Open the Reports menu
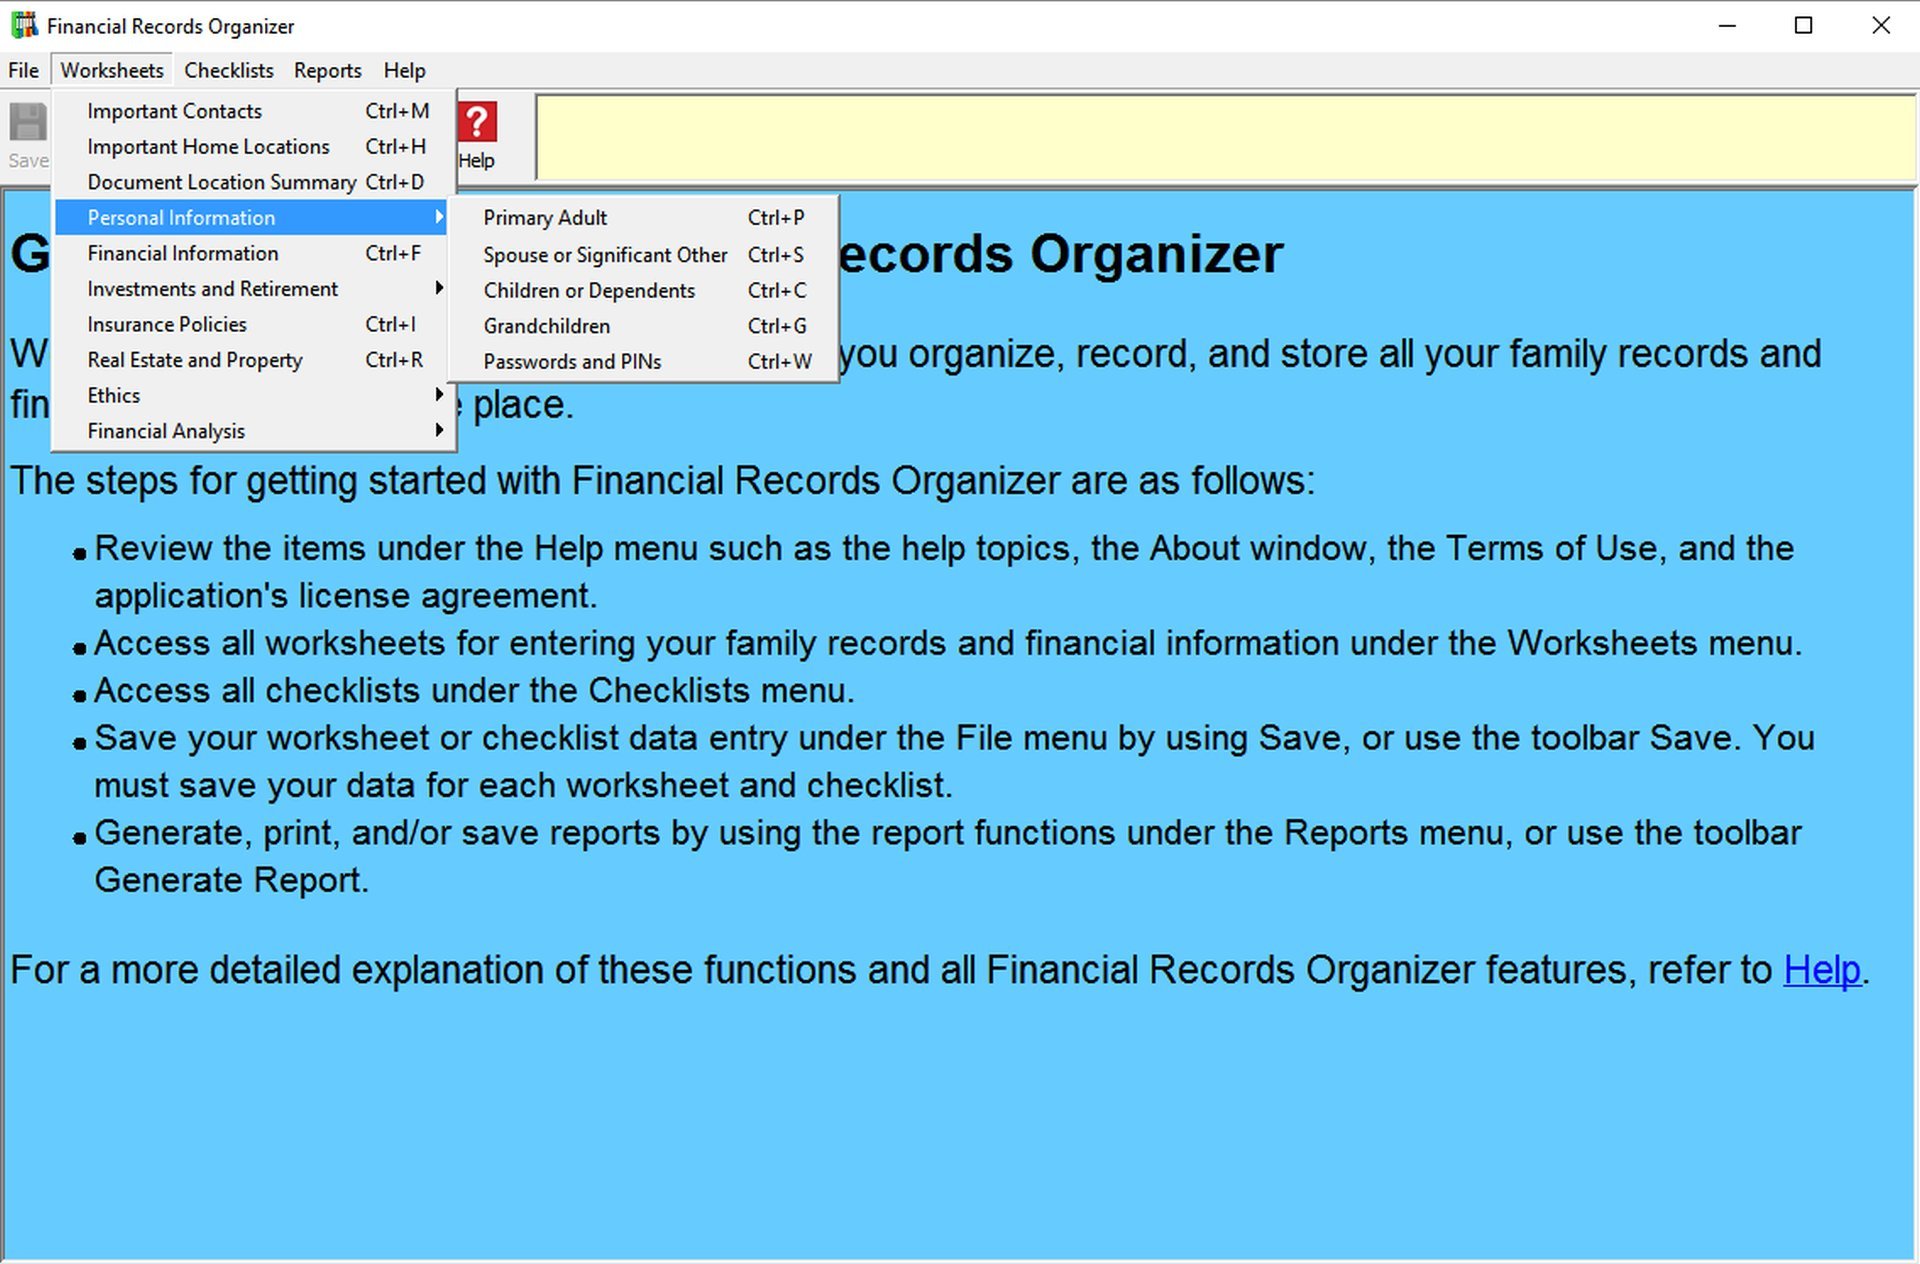This screenshot has height=1264, width=1920. [x=327, y=70]
